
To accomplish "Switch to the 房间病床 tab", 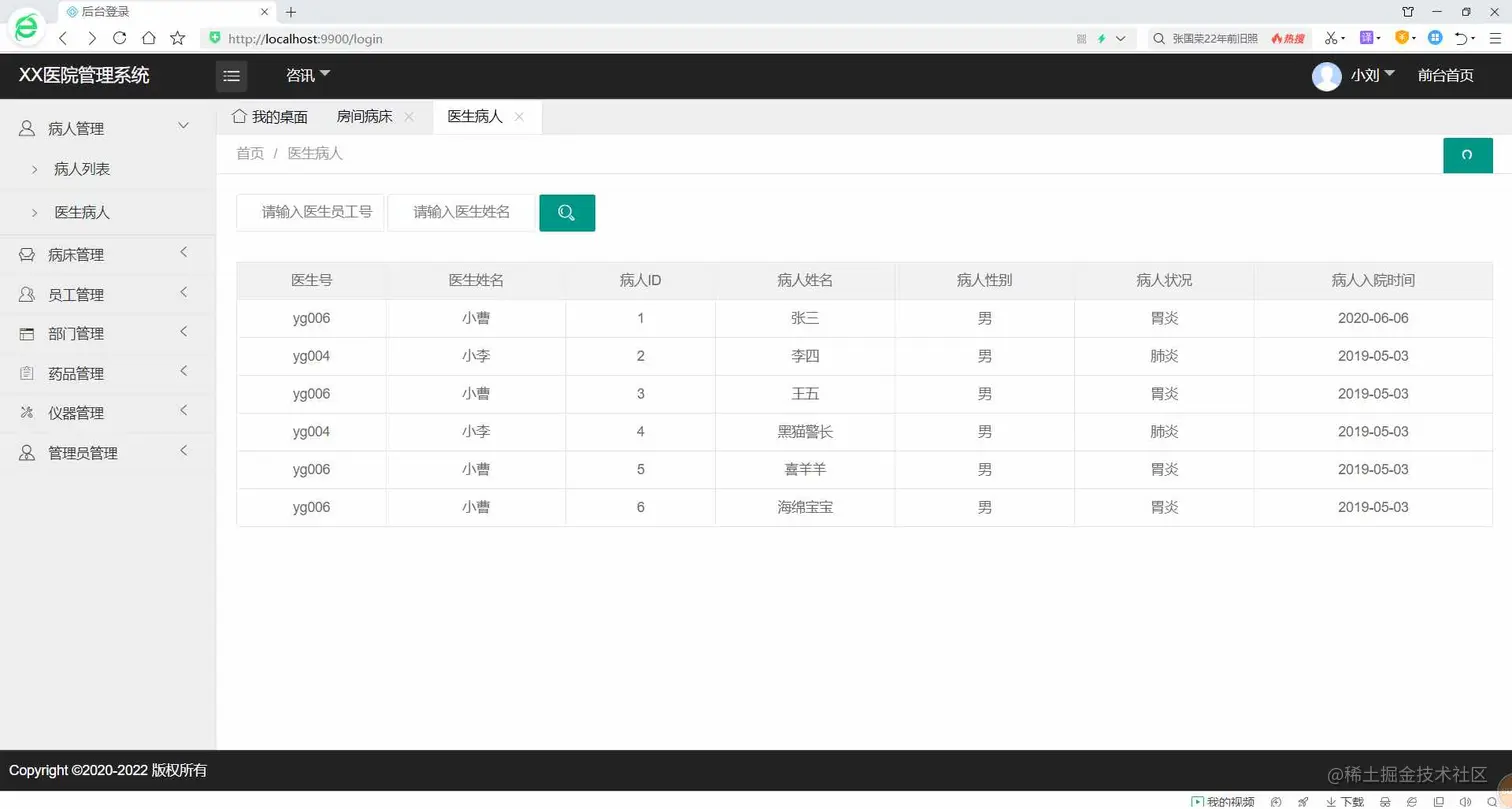I will (x=365, y=117).
